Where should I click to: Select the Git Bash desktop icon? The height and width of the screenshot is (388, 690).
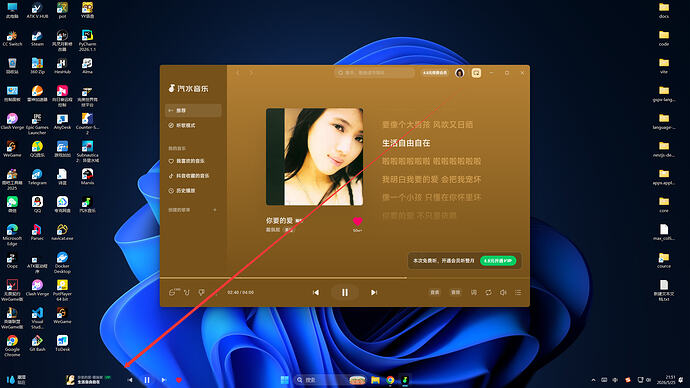pos(37,343)
